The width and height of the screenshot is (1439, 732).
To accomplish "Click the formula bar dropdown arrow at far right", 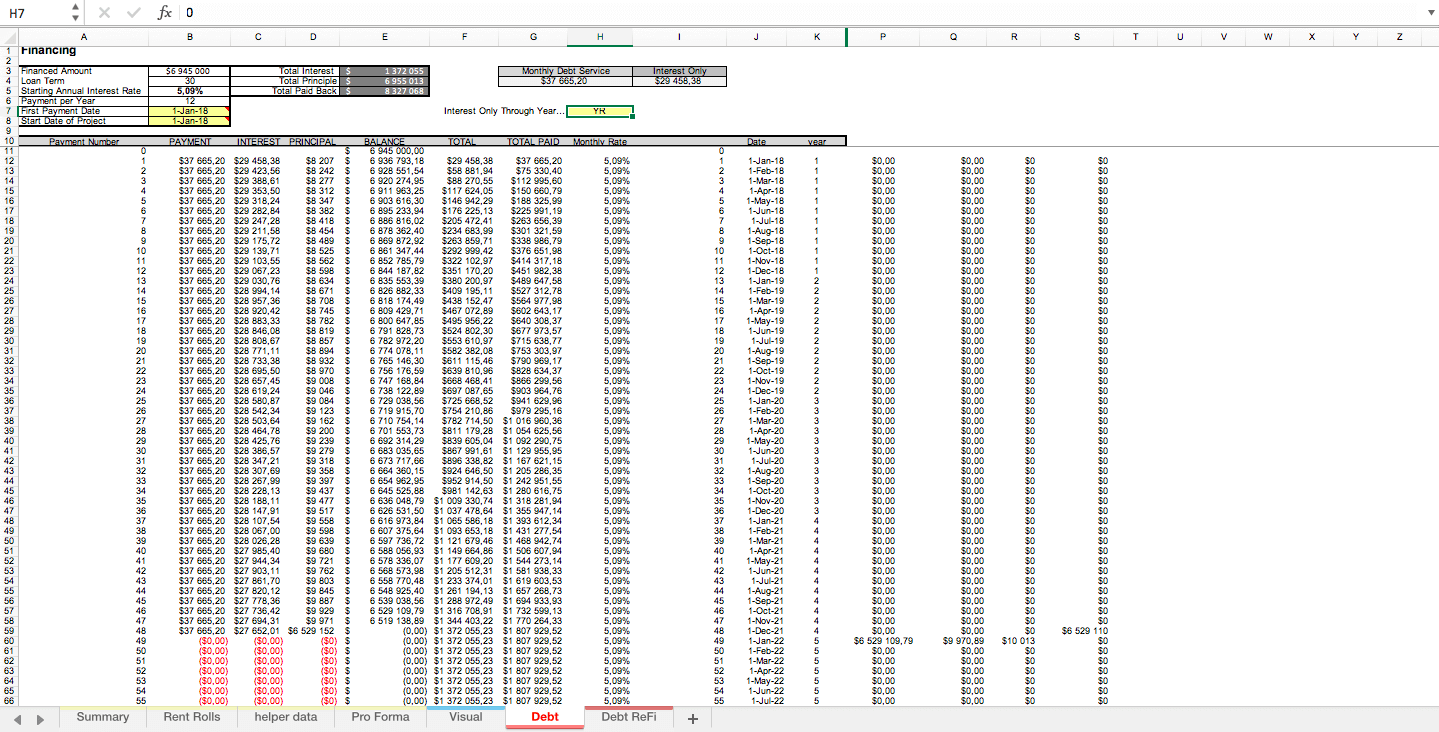I will [x=1429, y=12].
